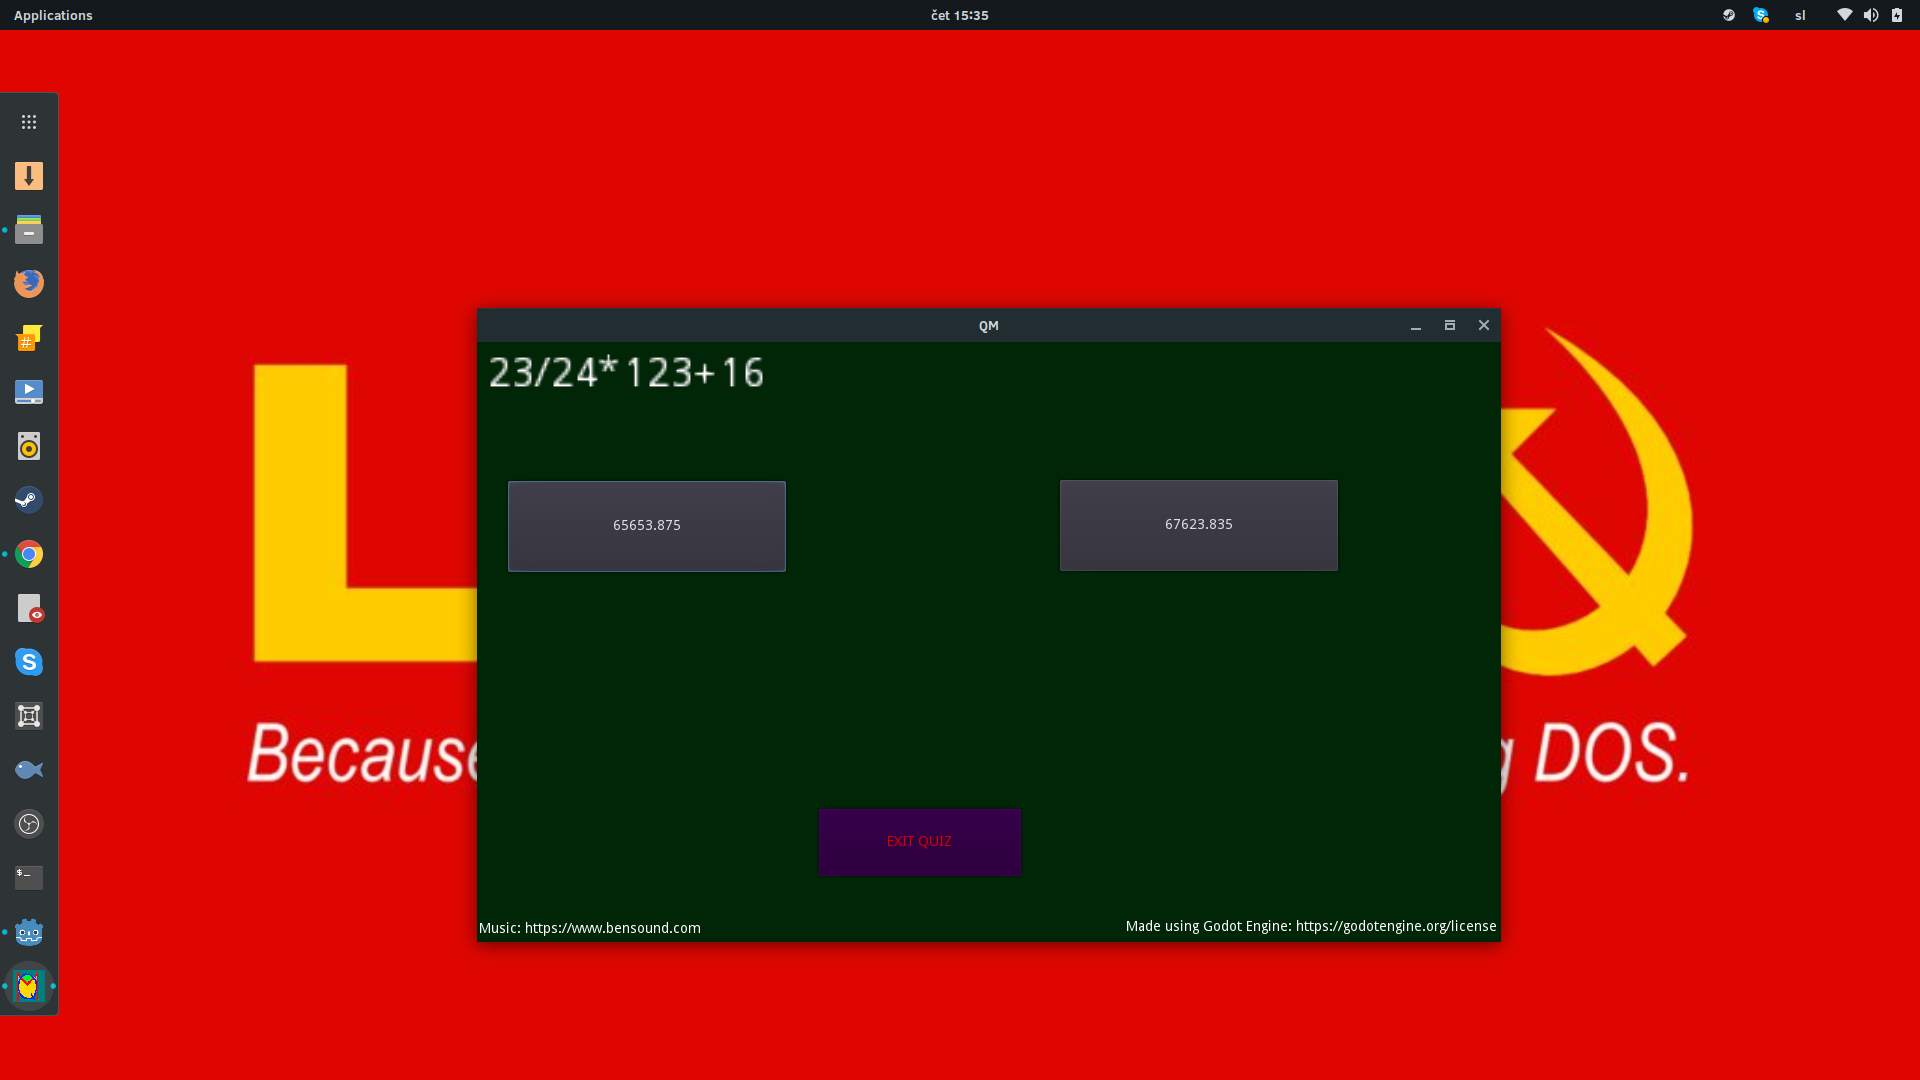Screen dimensions: 1920x1080
Task: Close the QM window
Action: 1484,326
